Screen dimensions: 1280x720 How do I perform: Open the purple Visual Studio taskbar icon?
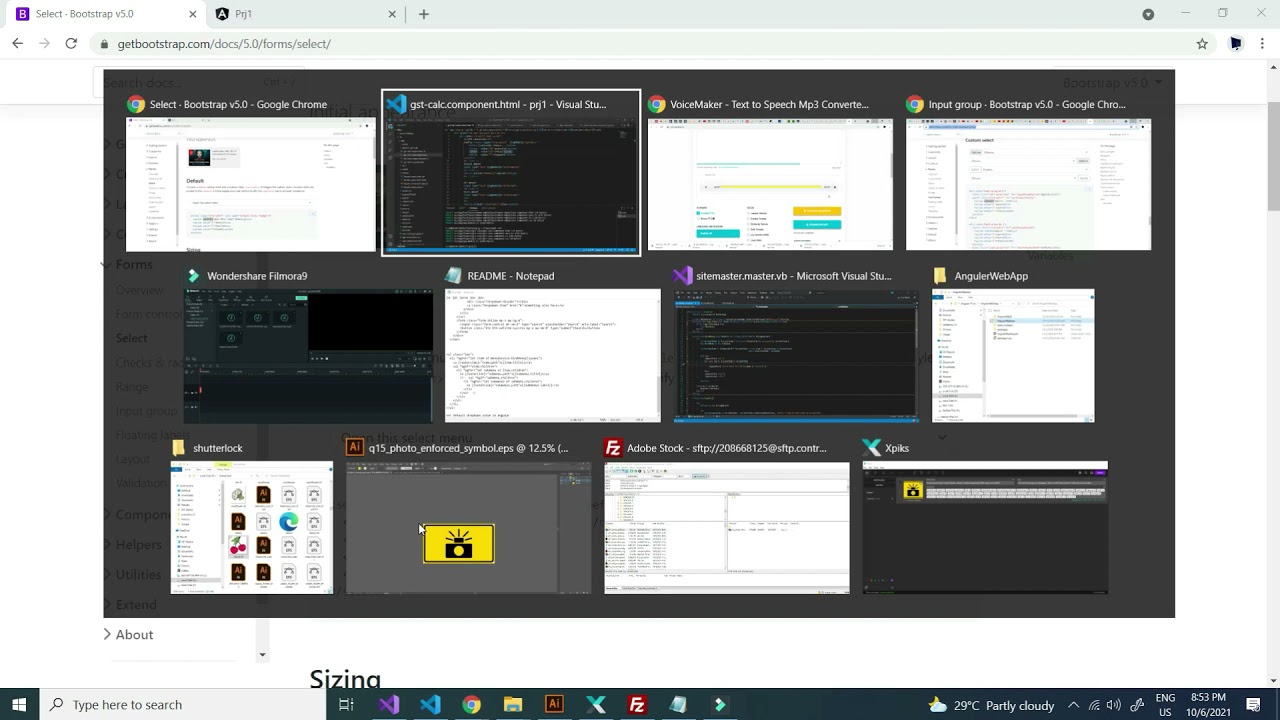click(389, 705)
